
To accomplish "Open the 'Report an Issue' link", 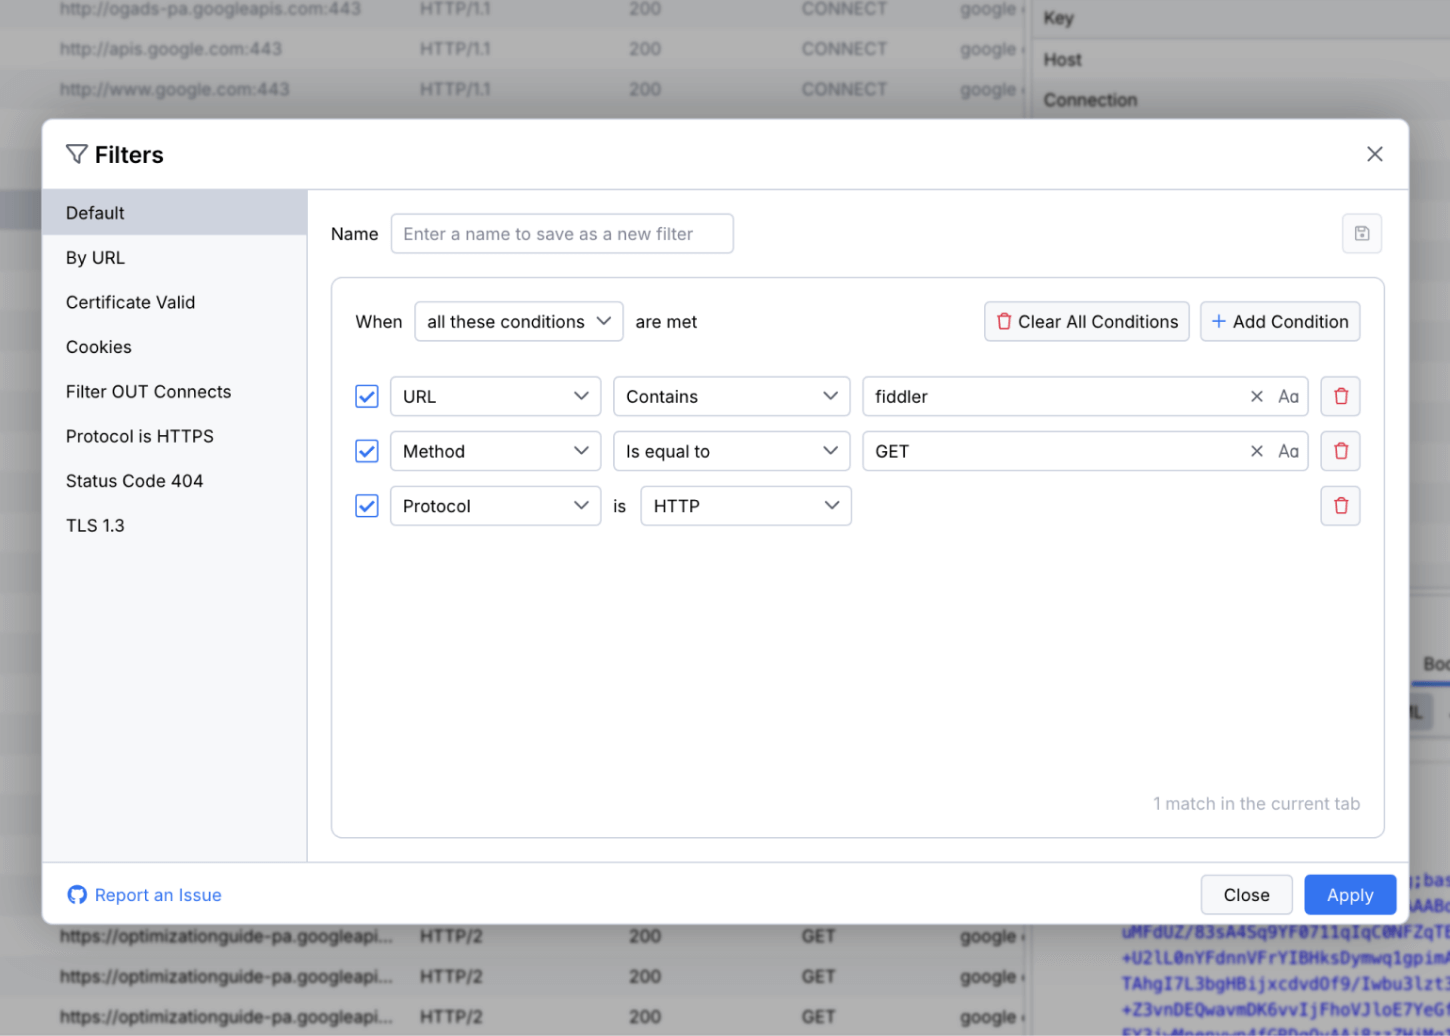I will [157, 895].
